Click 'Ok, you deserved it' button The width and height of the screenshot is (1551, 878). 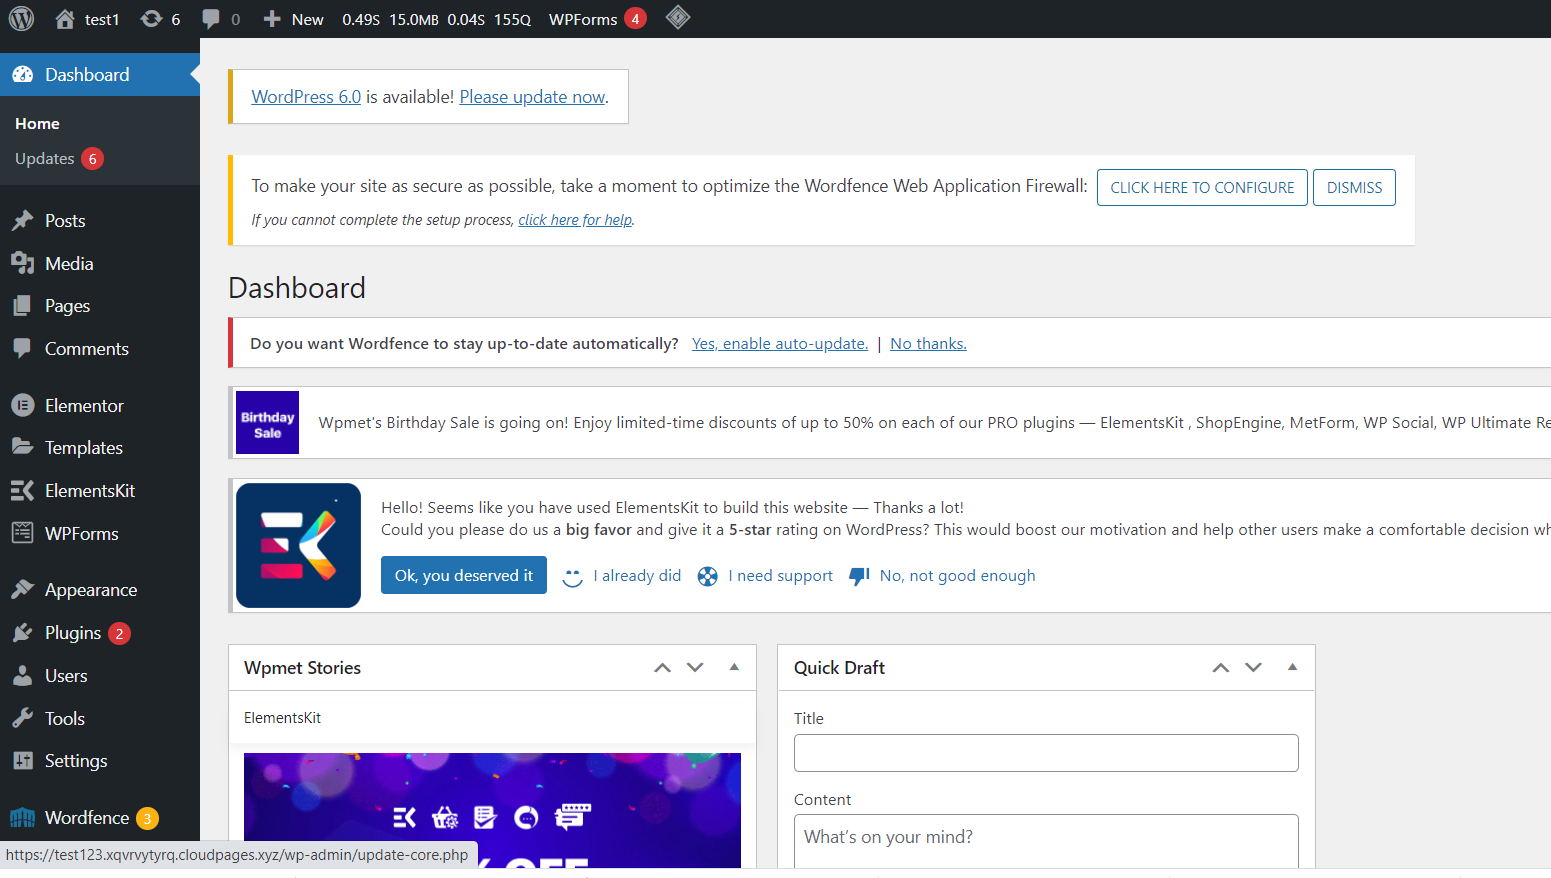464,576
